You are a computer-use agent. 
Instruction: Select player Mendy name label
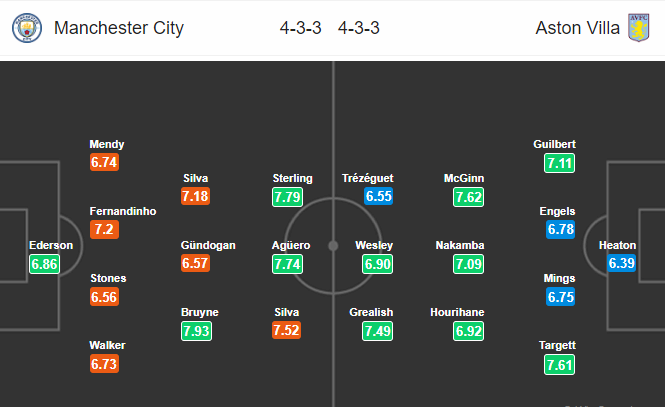pyautogui.click(x=106, y=144)
